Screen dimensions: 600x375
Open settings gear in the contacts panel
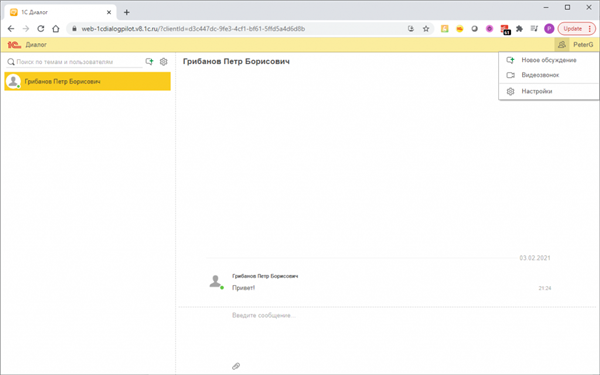pos(164,62)
